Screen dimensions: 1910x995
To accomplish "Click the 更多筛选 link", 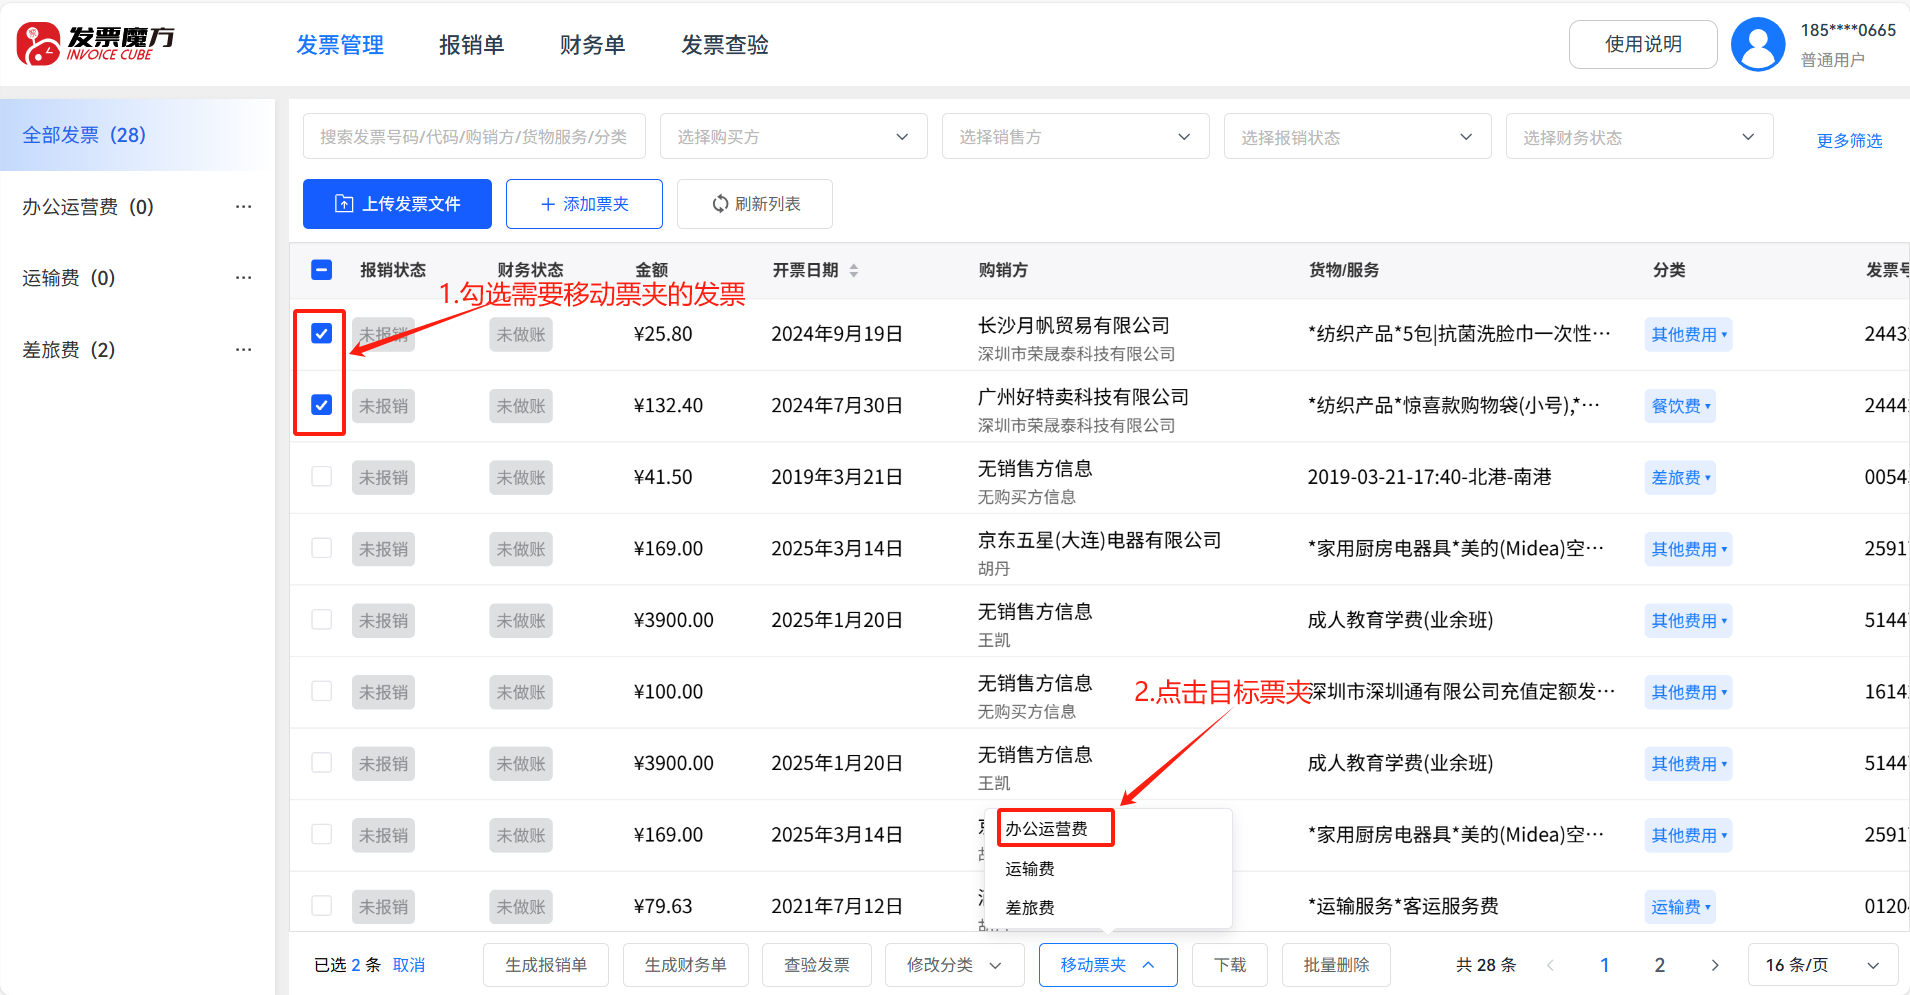I will [1849, 141].
